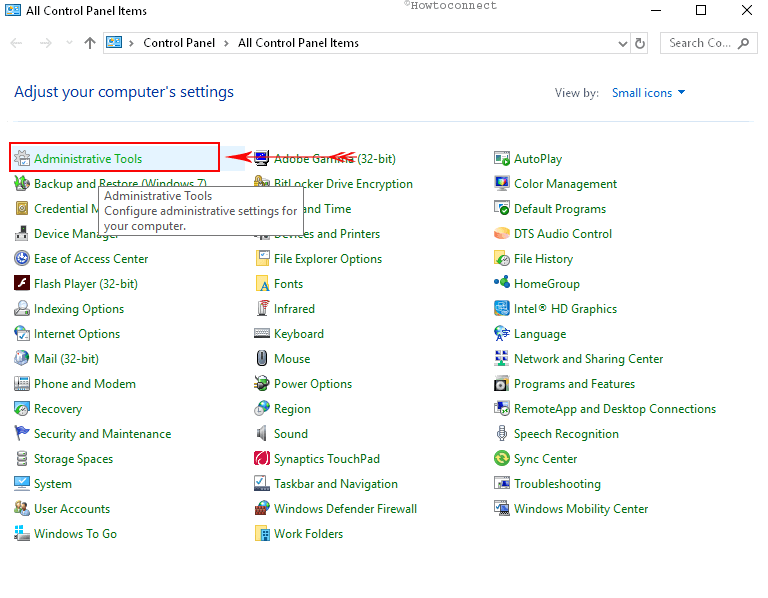
Task: Focus the Search Control Panel field
Action: tap(700, 43)
